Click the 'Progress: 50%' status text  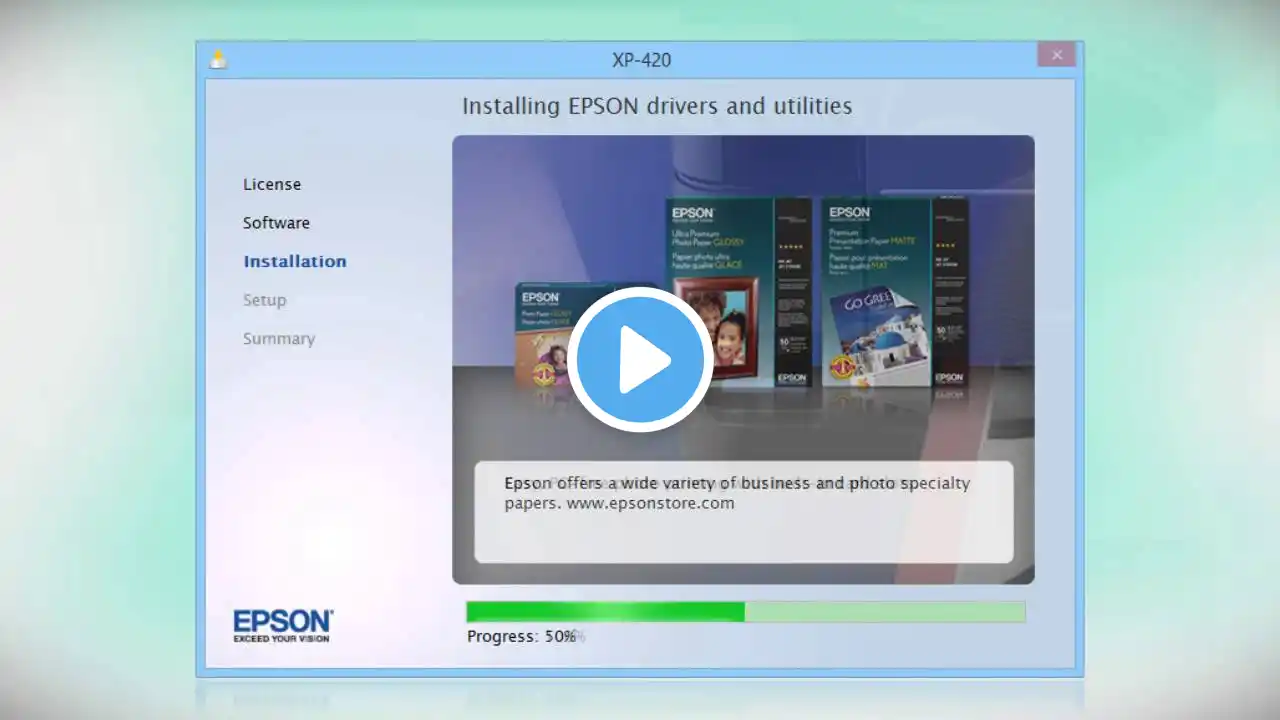[521, 636]
